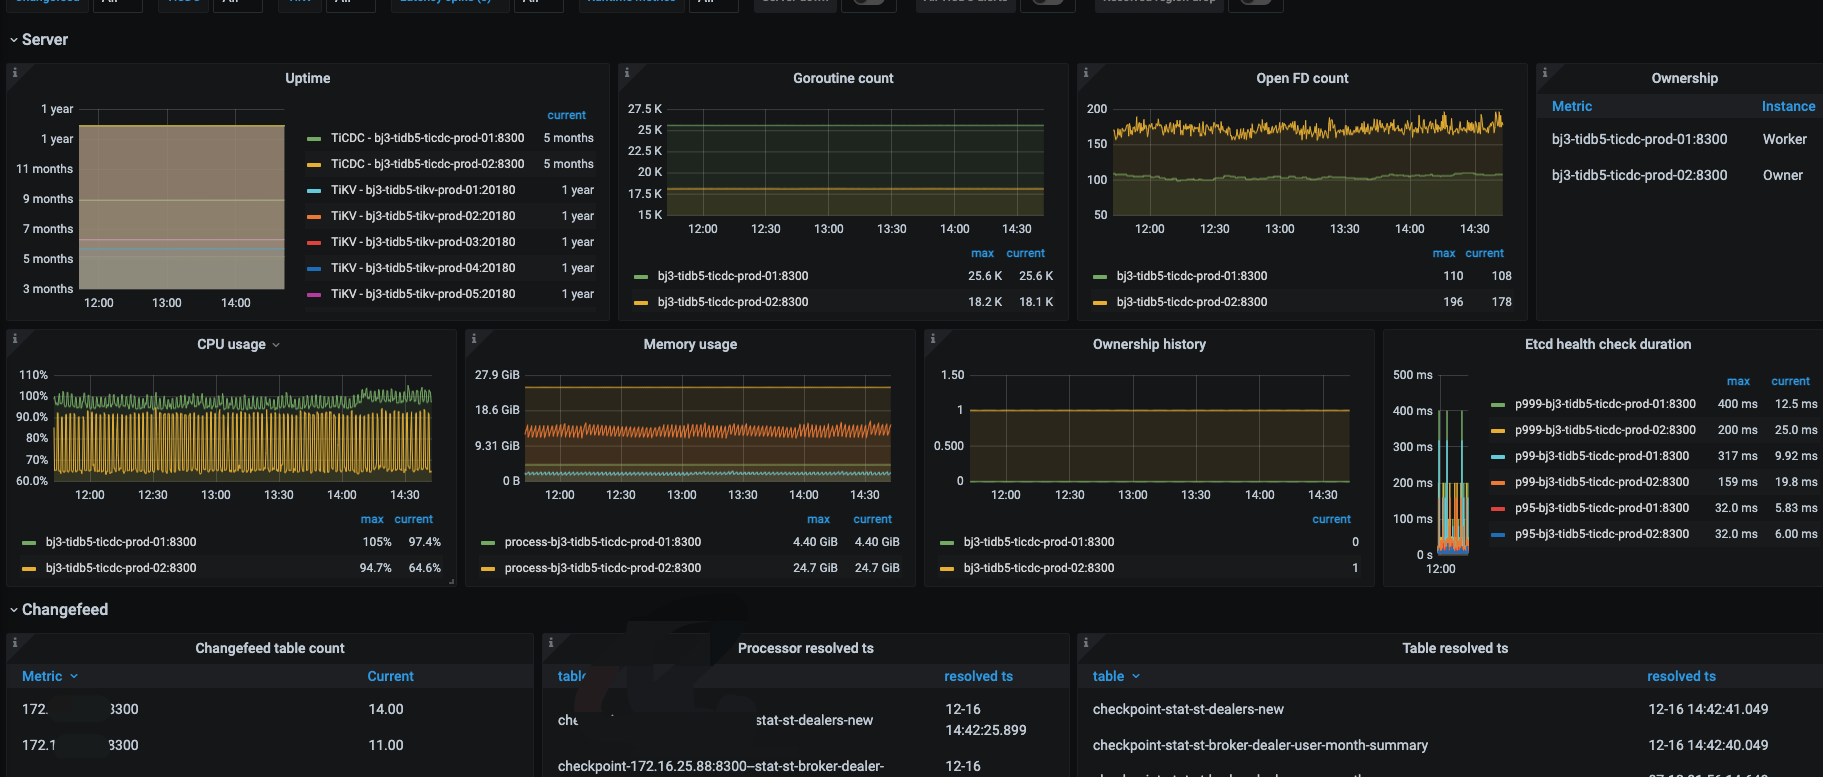
Task: Click the Ownership history panel info icon
Action: (x=933, y=338)
